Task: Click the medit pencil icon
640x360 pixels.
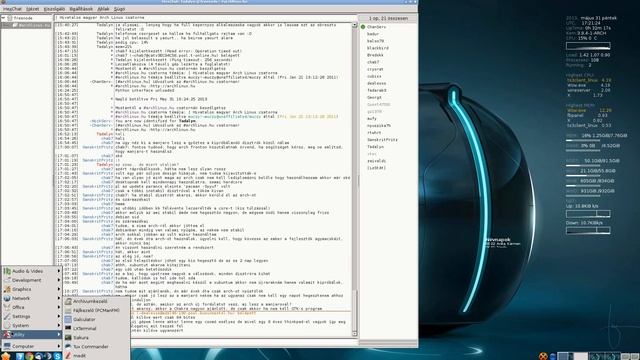Action: click(68, 356)
